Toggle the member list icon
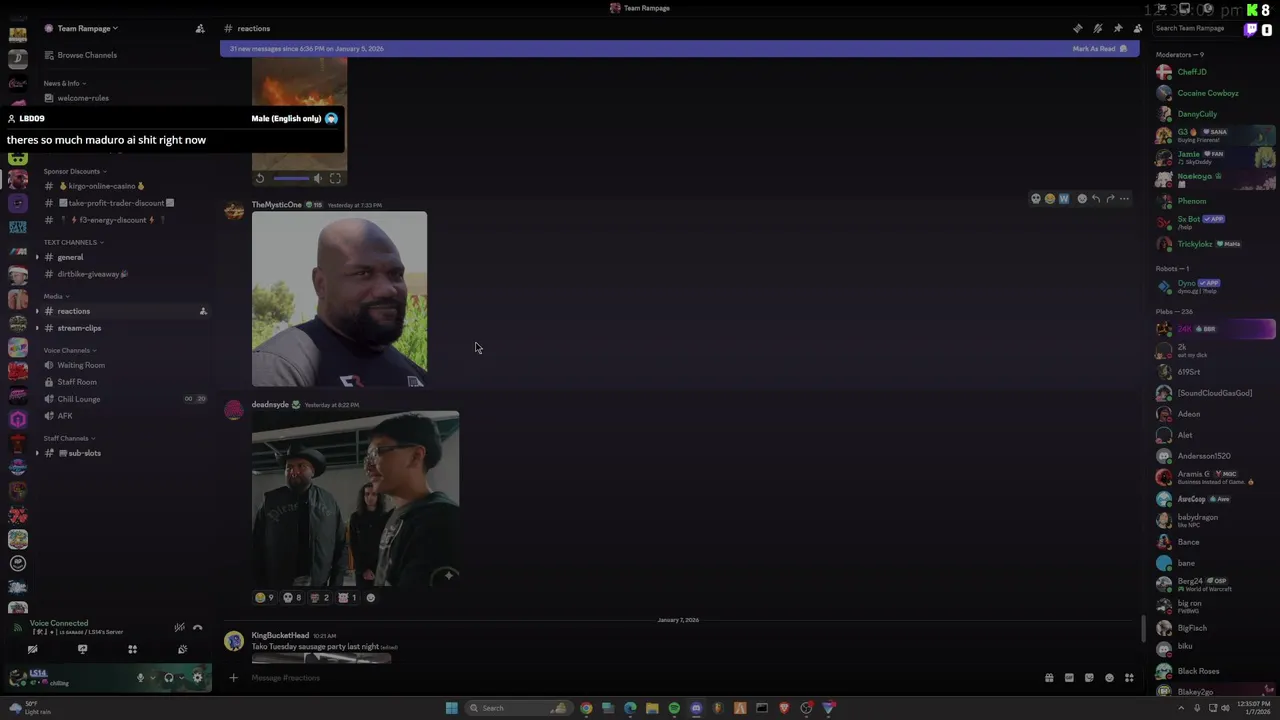 (x=1138, y=28)
